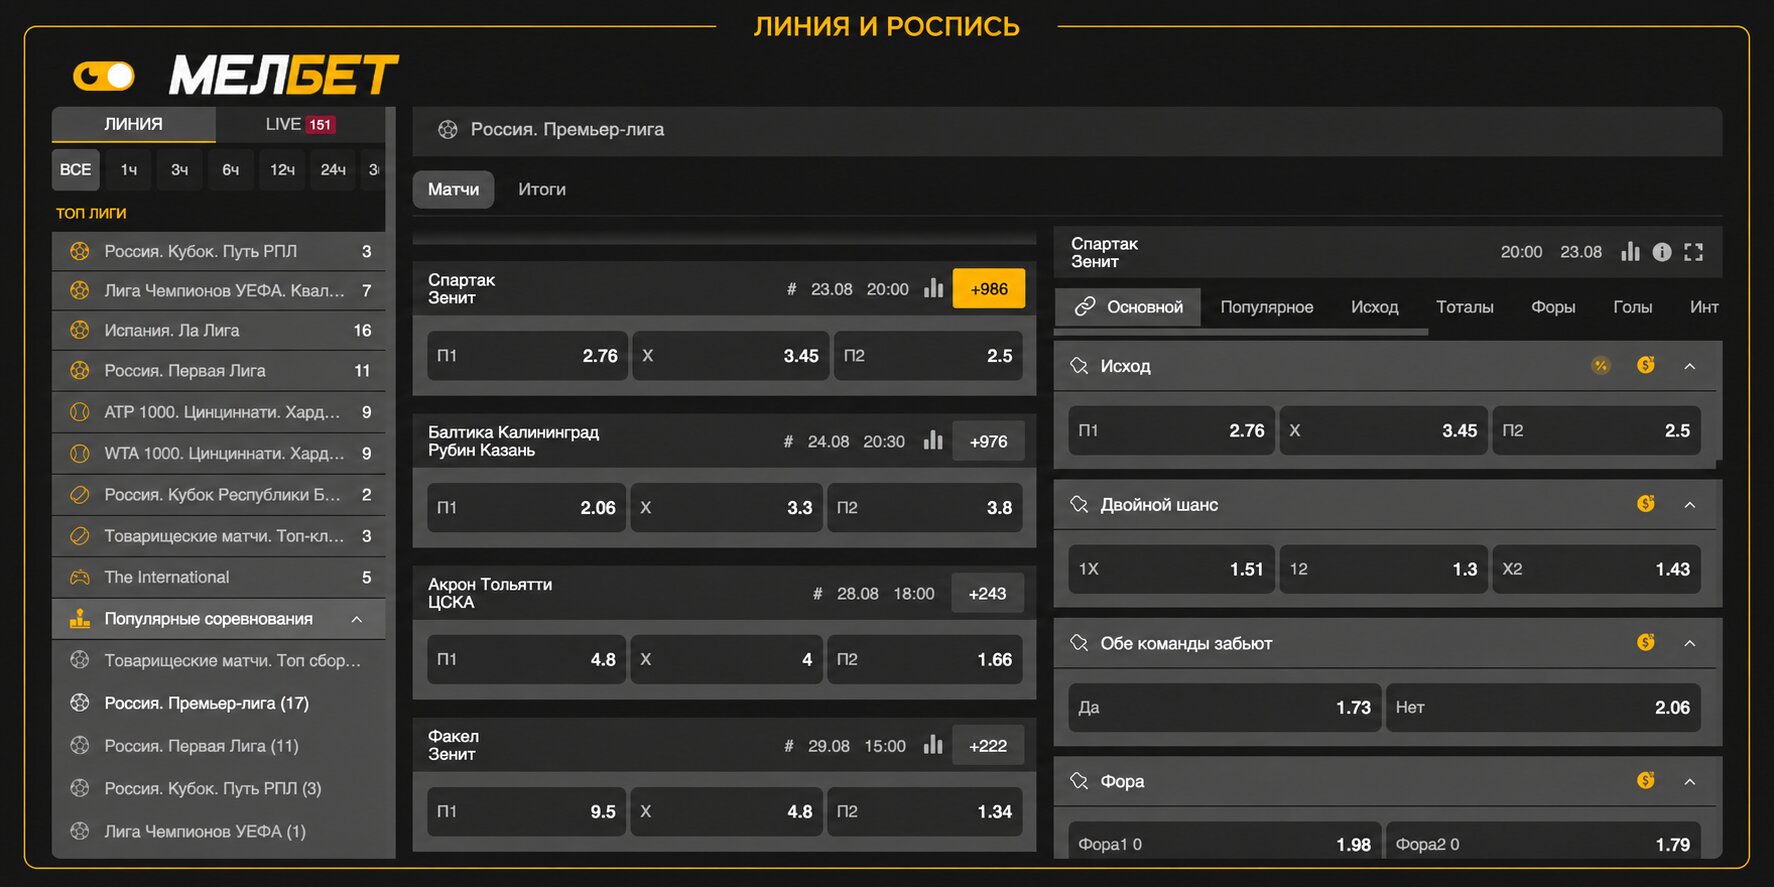Click sport icon for Россия. Кубок Республики Б
The width and height of the screenshot is (1774, 887).
[x=79, y=495]
